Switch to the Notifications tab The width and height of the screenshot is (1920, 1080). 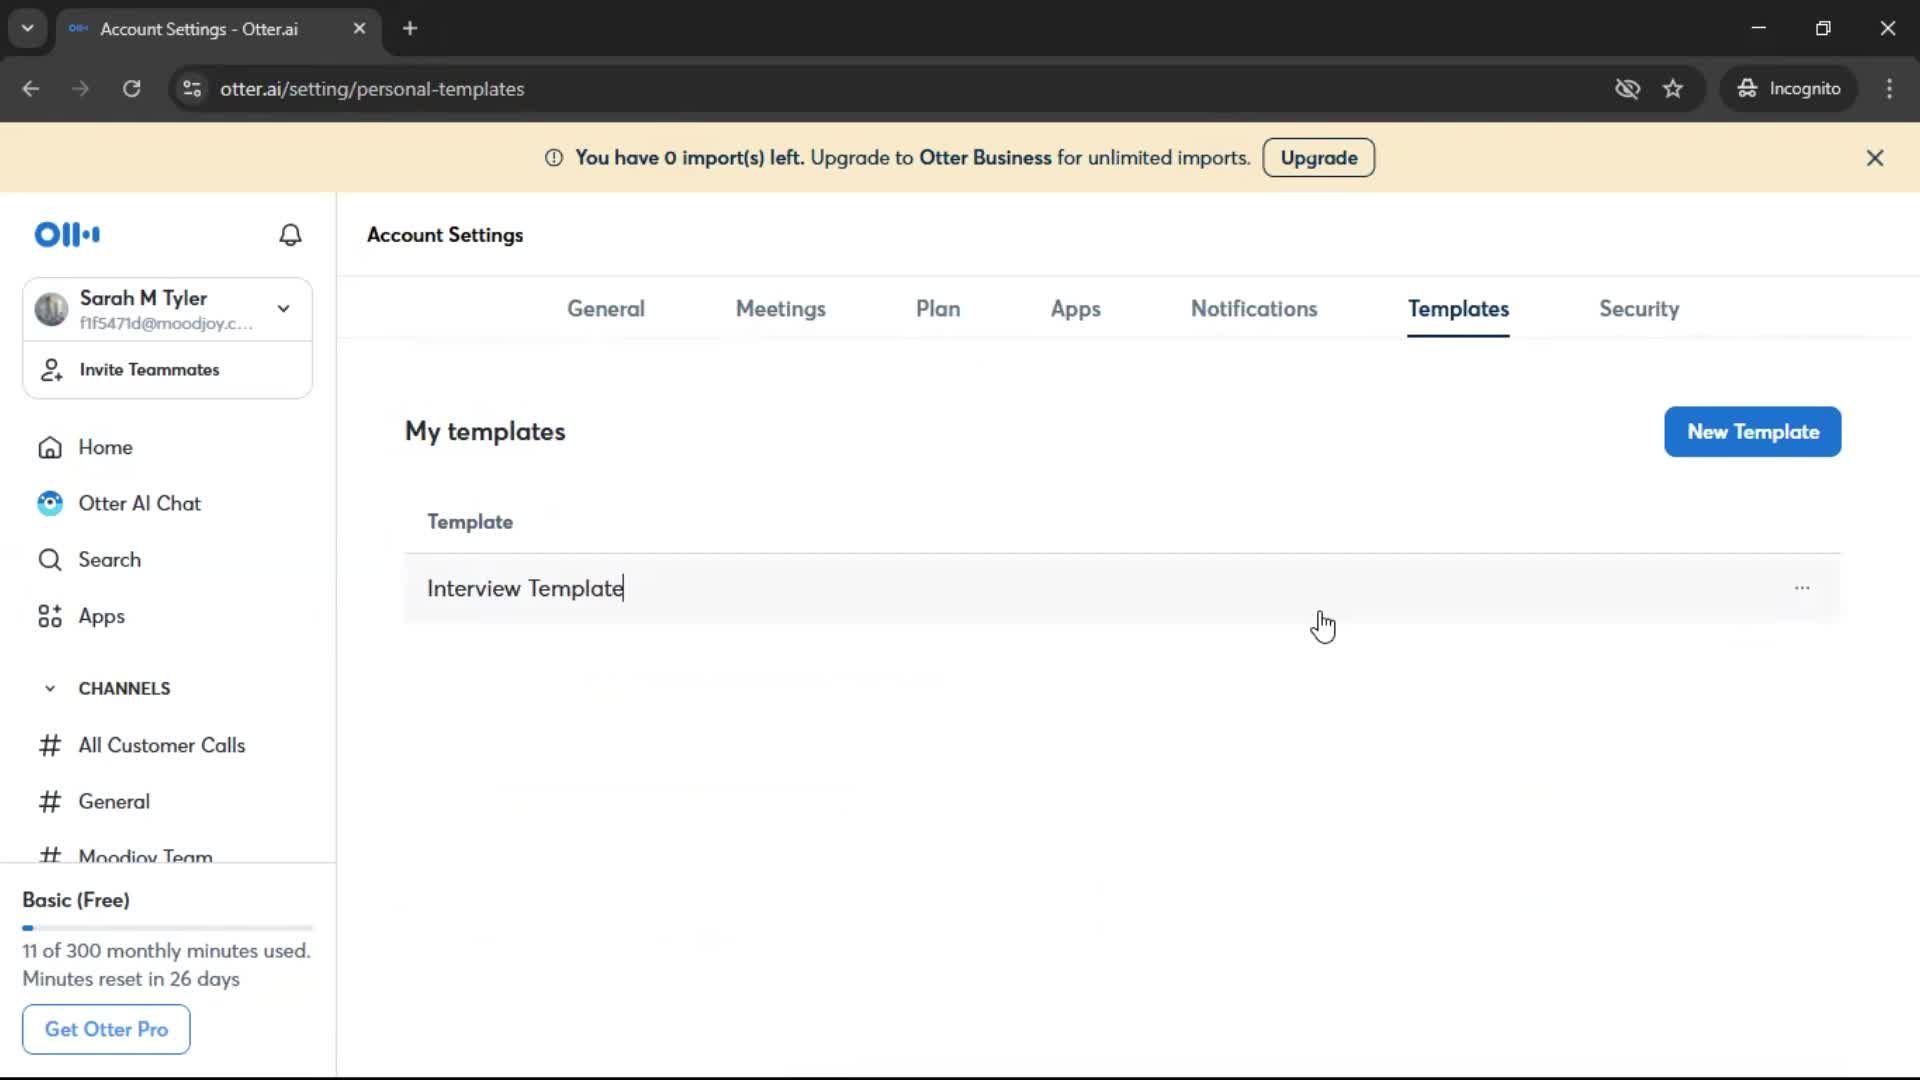pyautogui.click(x=1254, y=309)
